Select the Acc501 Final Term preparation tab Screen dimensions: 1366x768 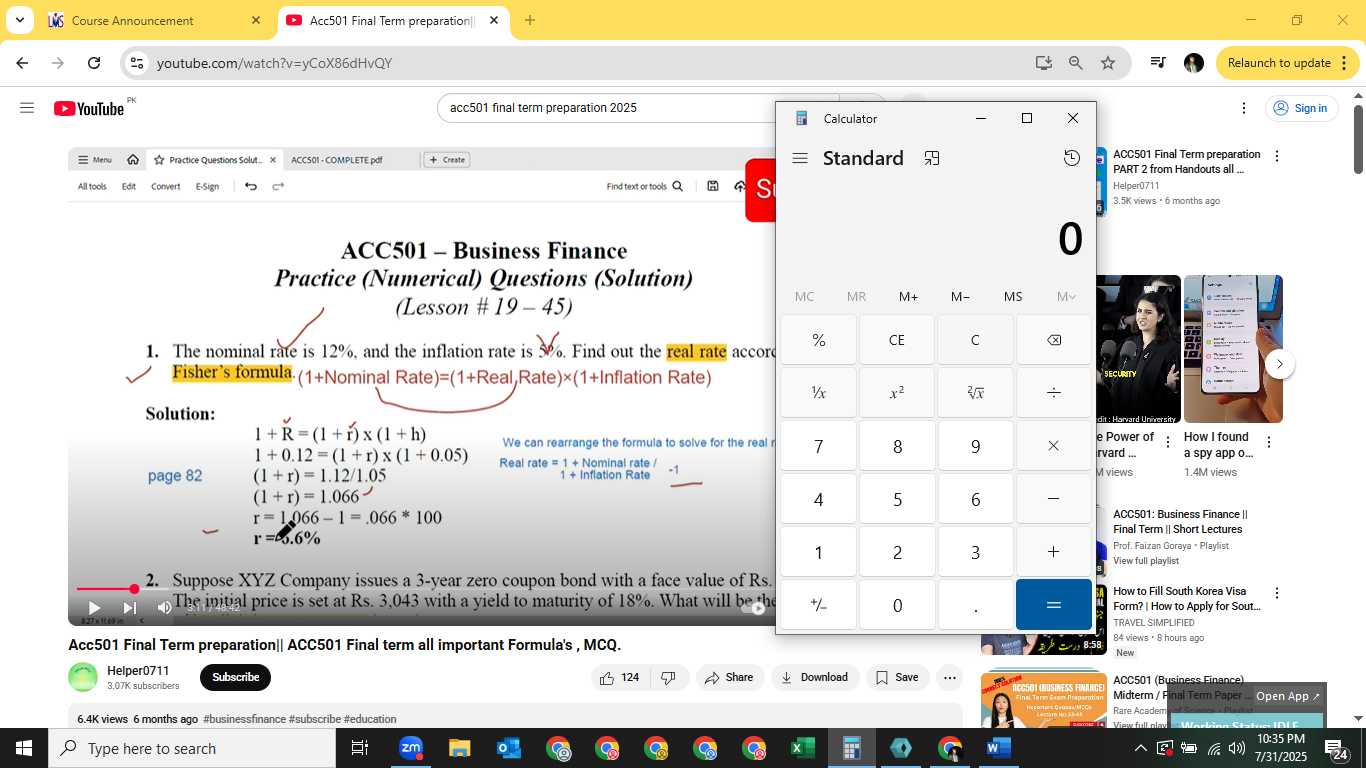pos(392,20)
